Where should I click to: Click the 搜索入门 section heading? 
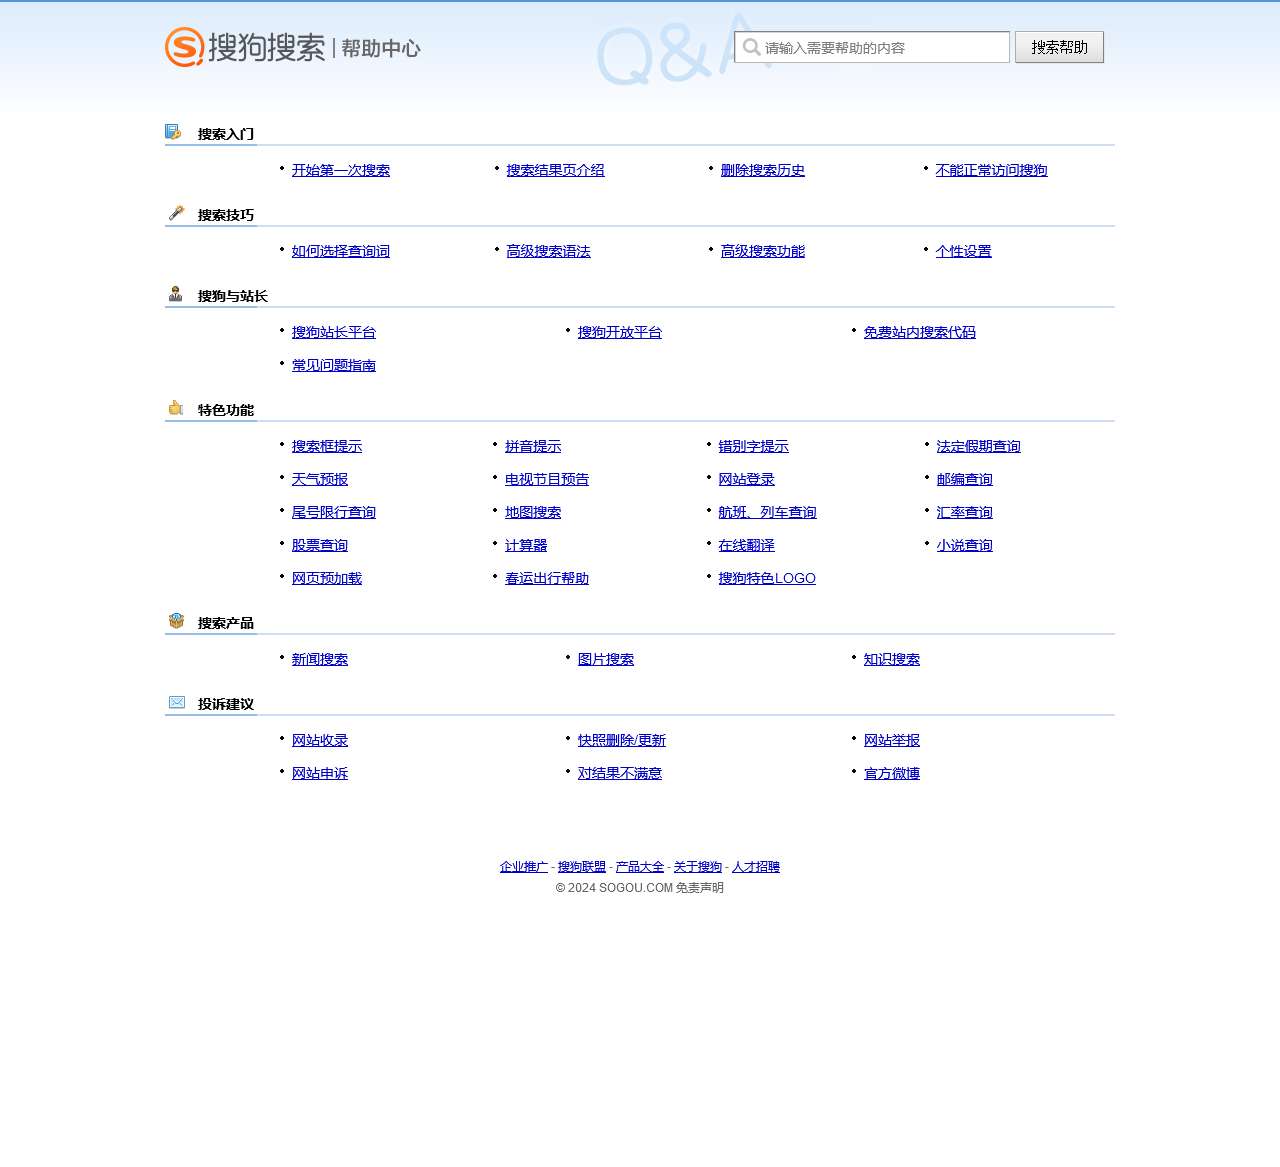[x=226, y=134]
